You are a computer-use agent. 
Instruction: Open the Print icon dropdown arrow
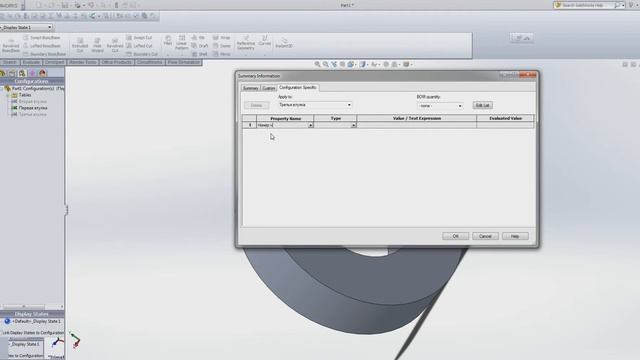pos(84,5)
